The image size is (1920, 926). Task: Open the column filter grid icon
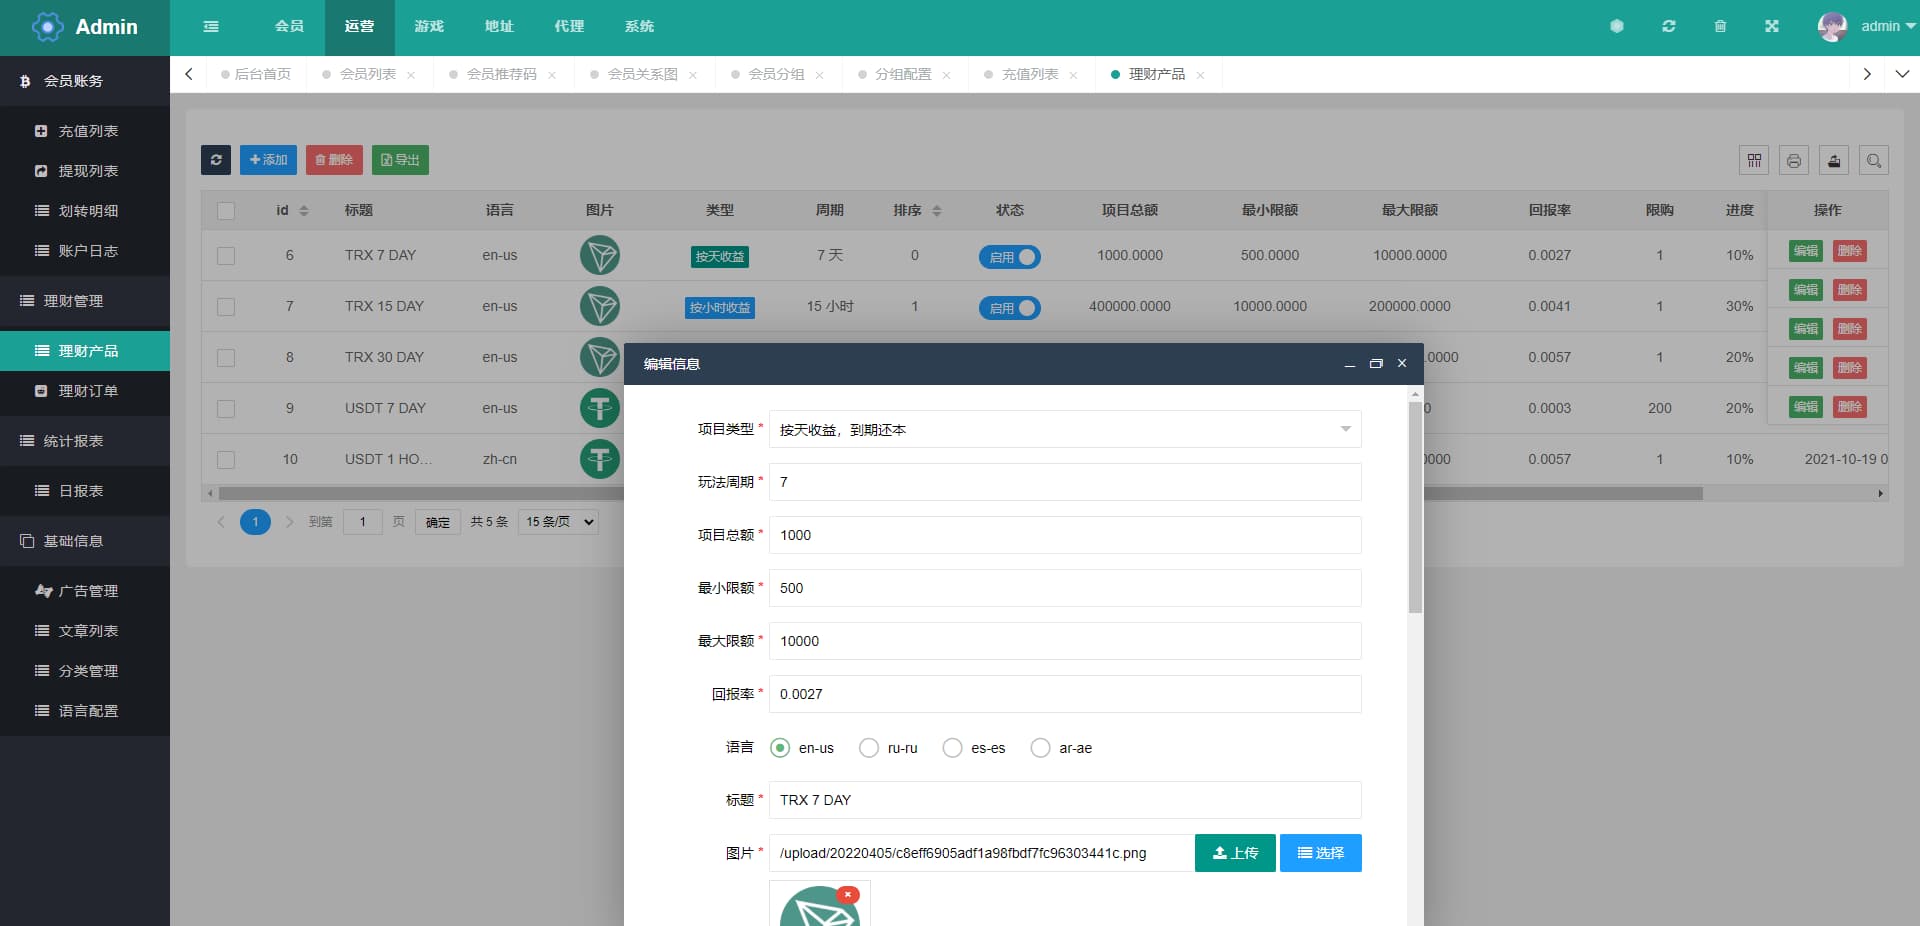click(1754, 160)
